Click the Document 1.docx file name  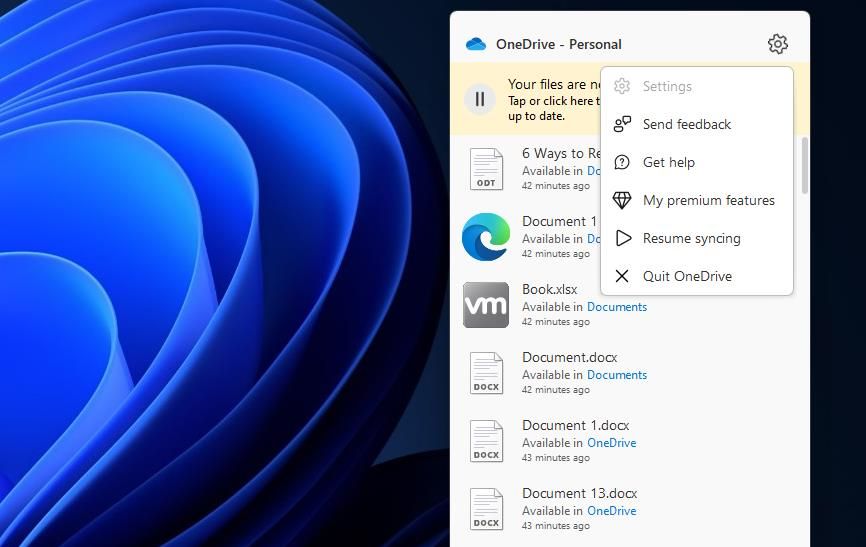coord(575,425)
